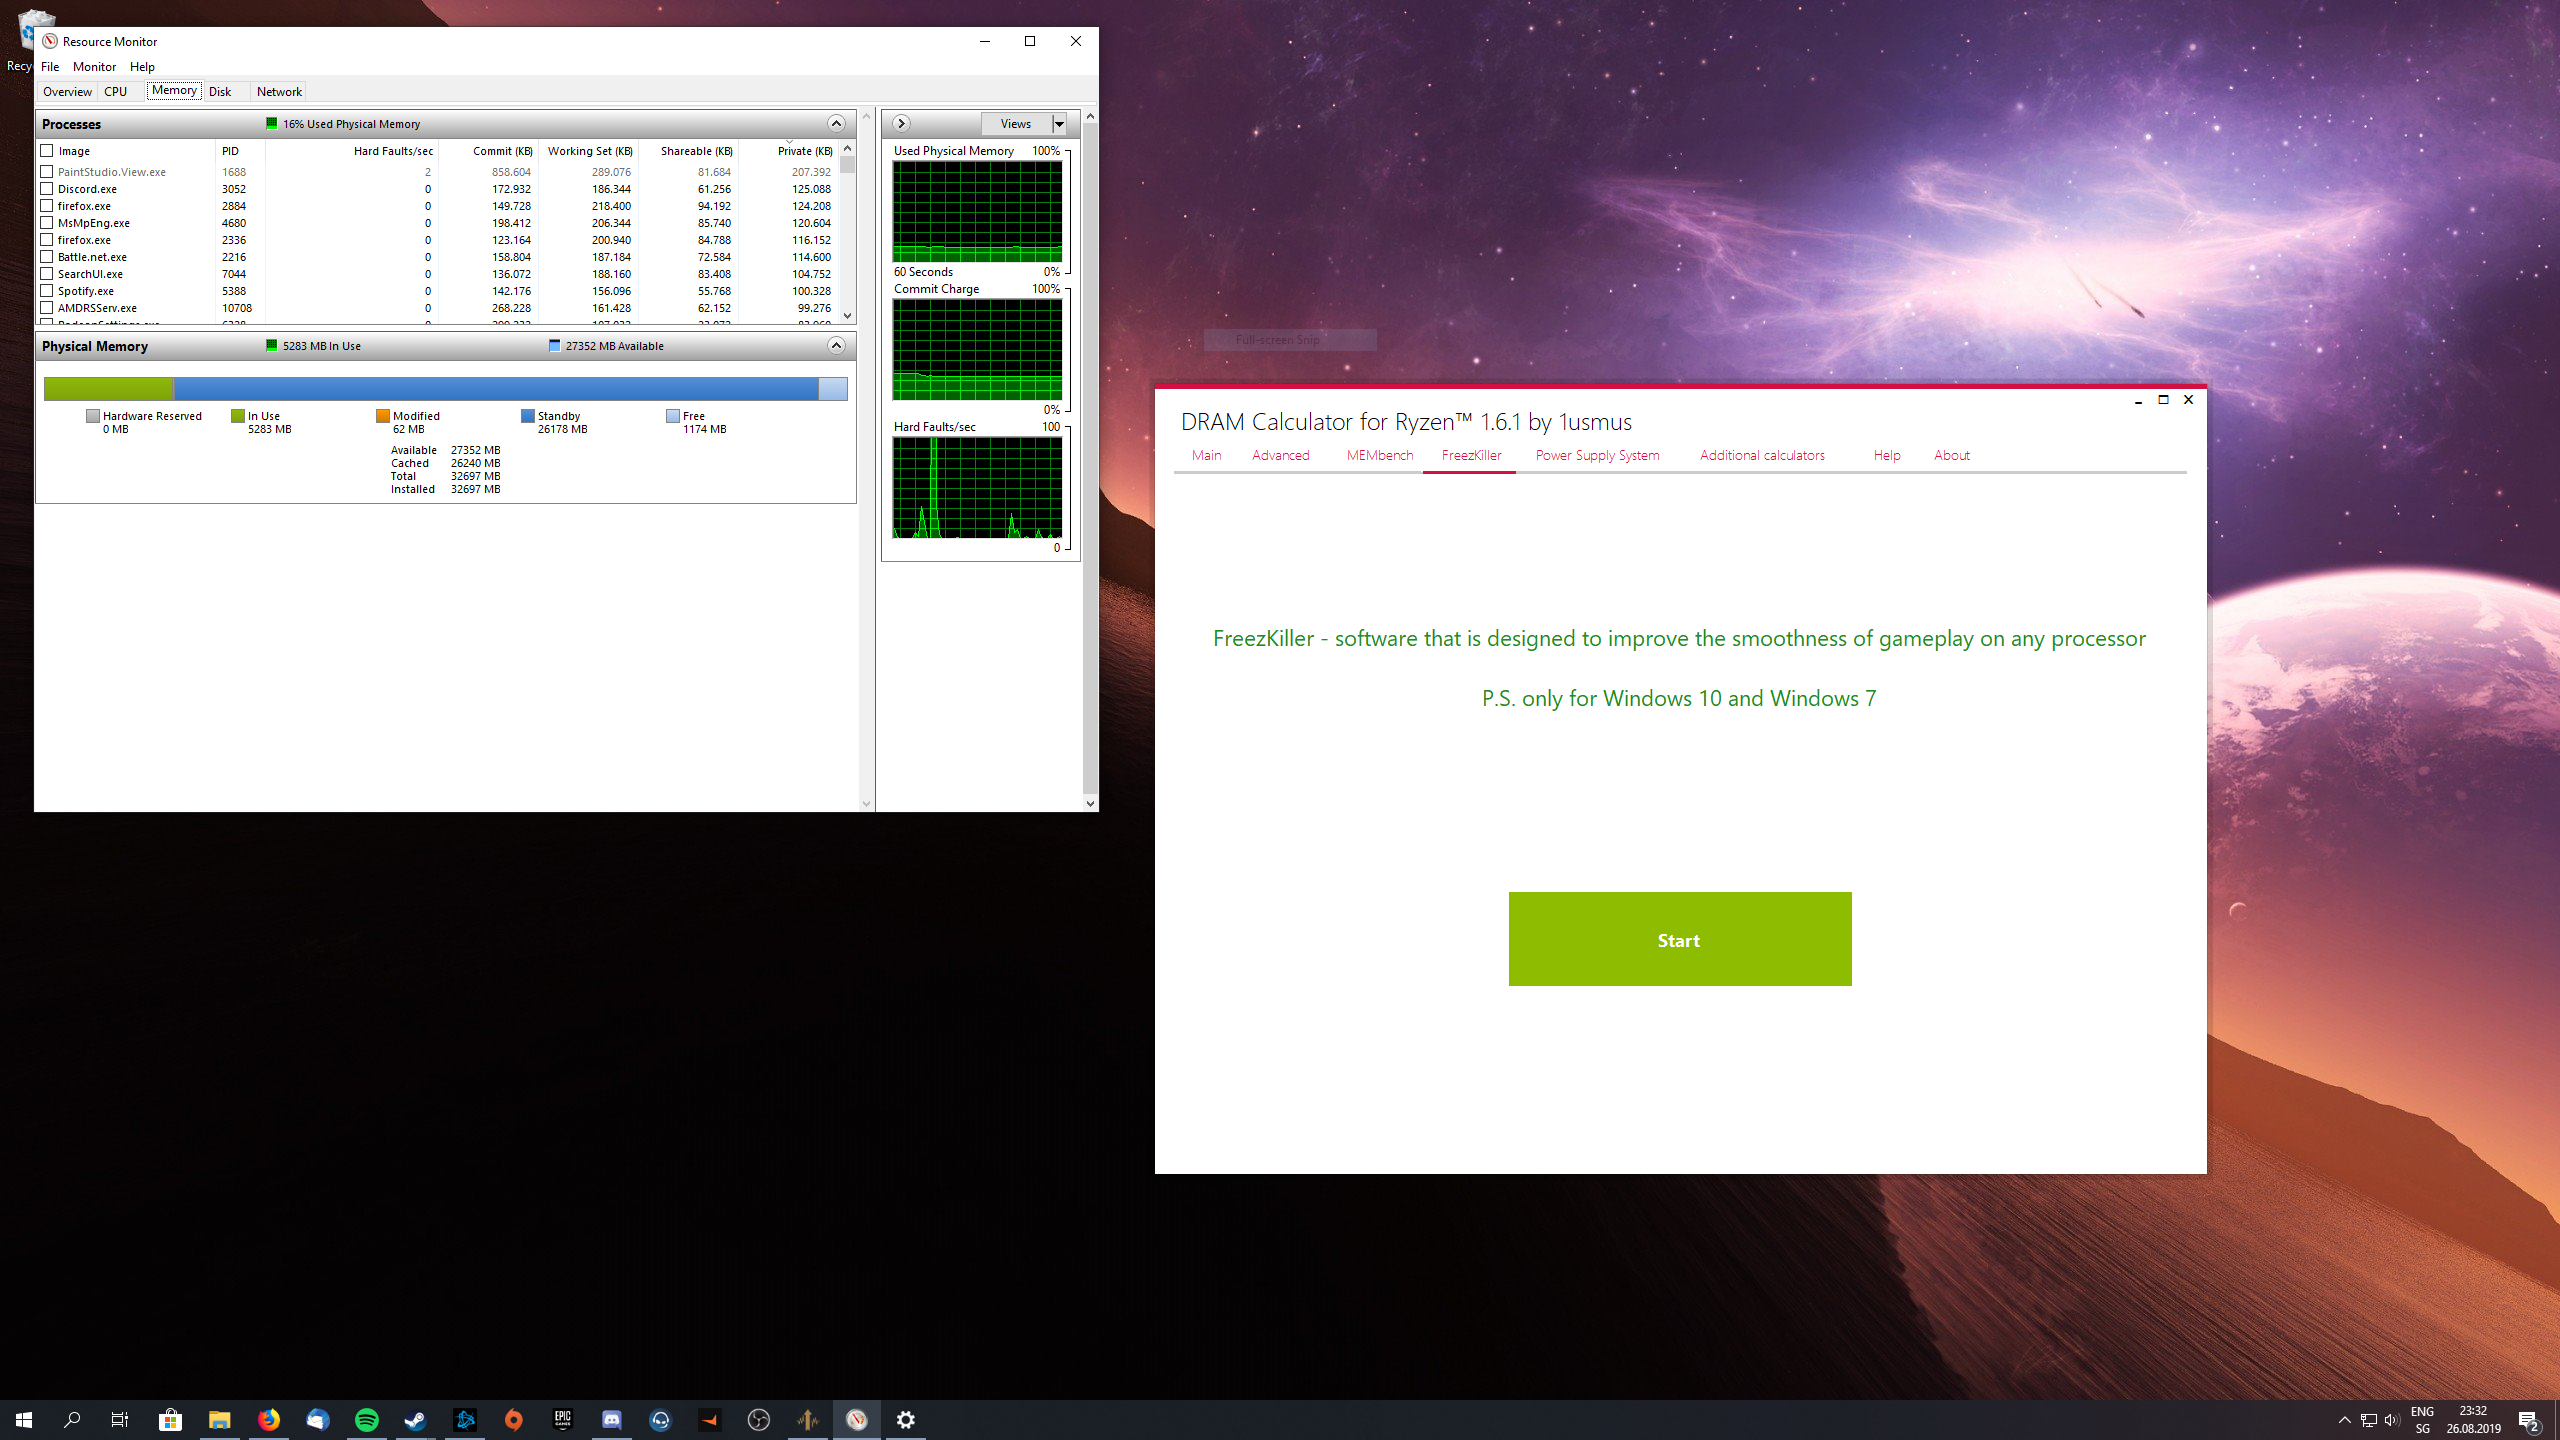Collapse the Processes section
This screenshot has width=2560, height=1440.
click(x=836, y=124)
